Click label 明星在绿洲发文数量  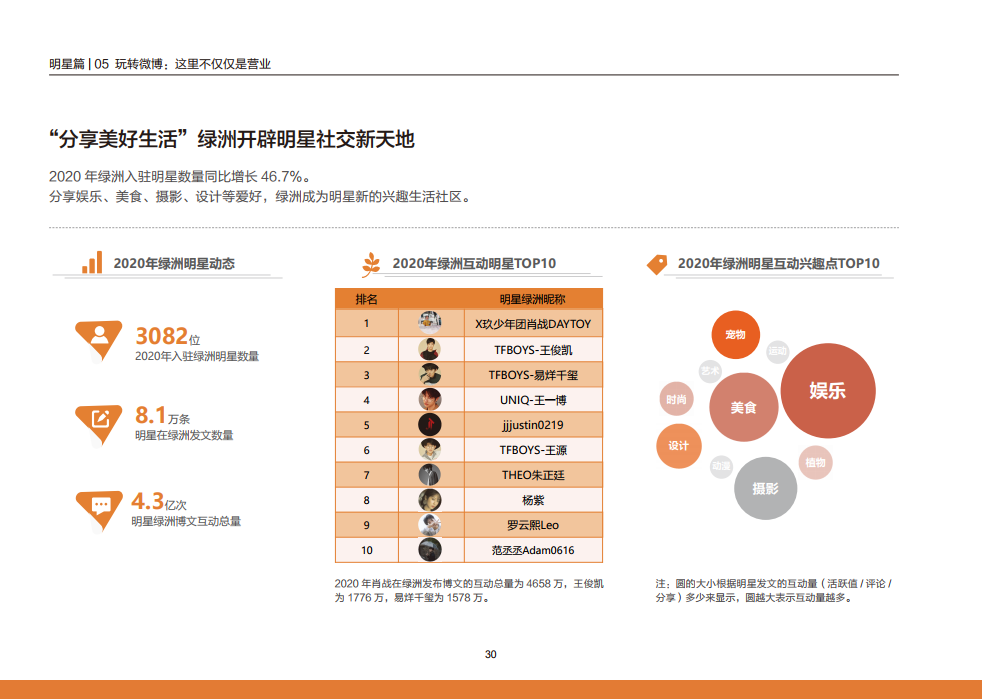click(184, 435)
